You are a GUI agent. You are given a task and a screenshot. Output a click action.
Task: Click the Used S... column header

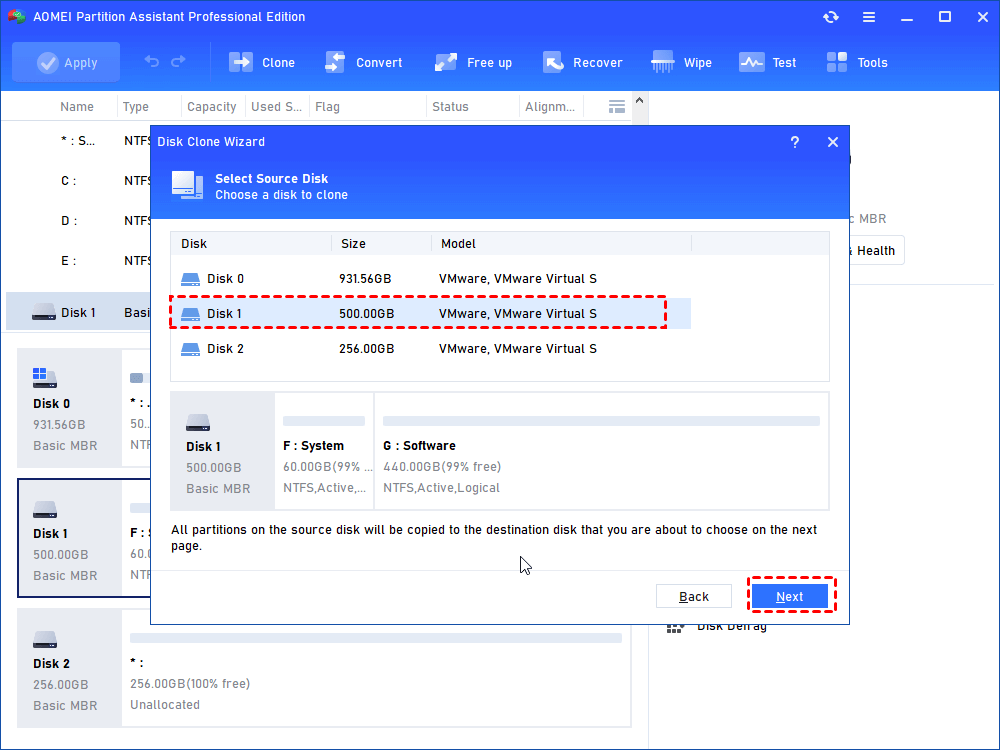[x=276, y=107]
